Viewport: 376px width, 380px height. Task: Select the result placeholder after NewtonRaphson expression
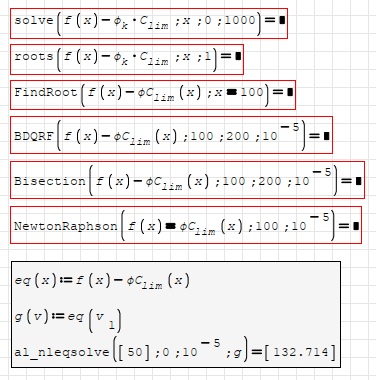(356, 226)
